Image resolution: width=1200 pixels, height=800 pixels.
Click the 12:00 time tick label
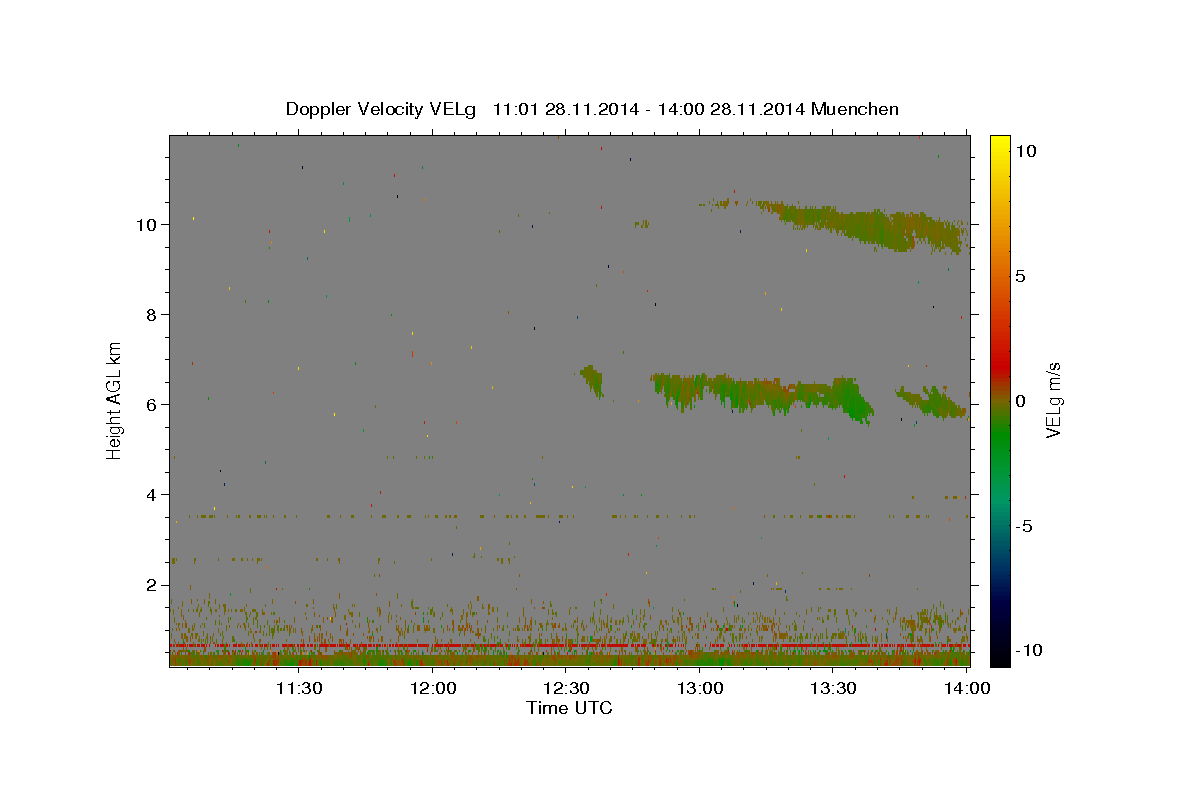click(432, 688)
